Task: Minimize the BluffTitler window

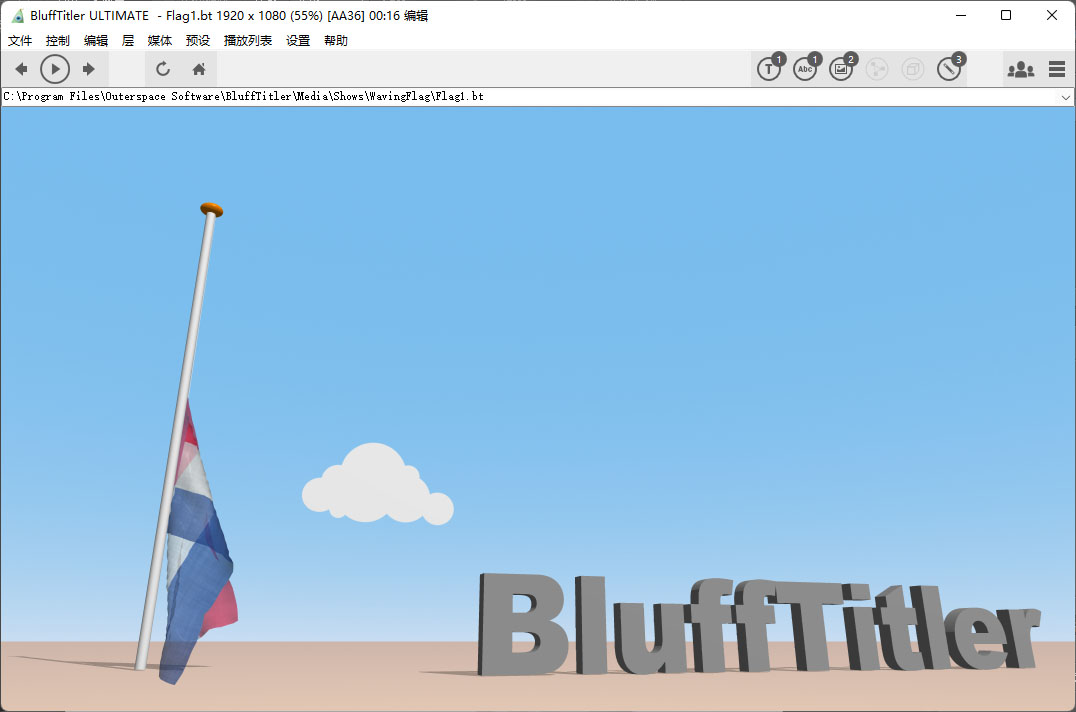Action: pos(961,15)
